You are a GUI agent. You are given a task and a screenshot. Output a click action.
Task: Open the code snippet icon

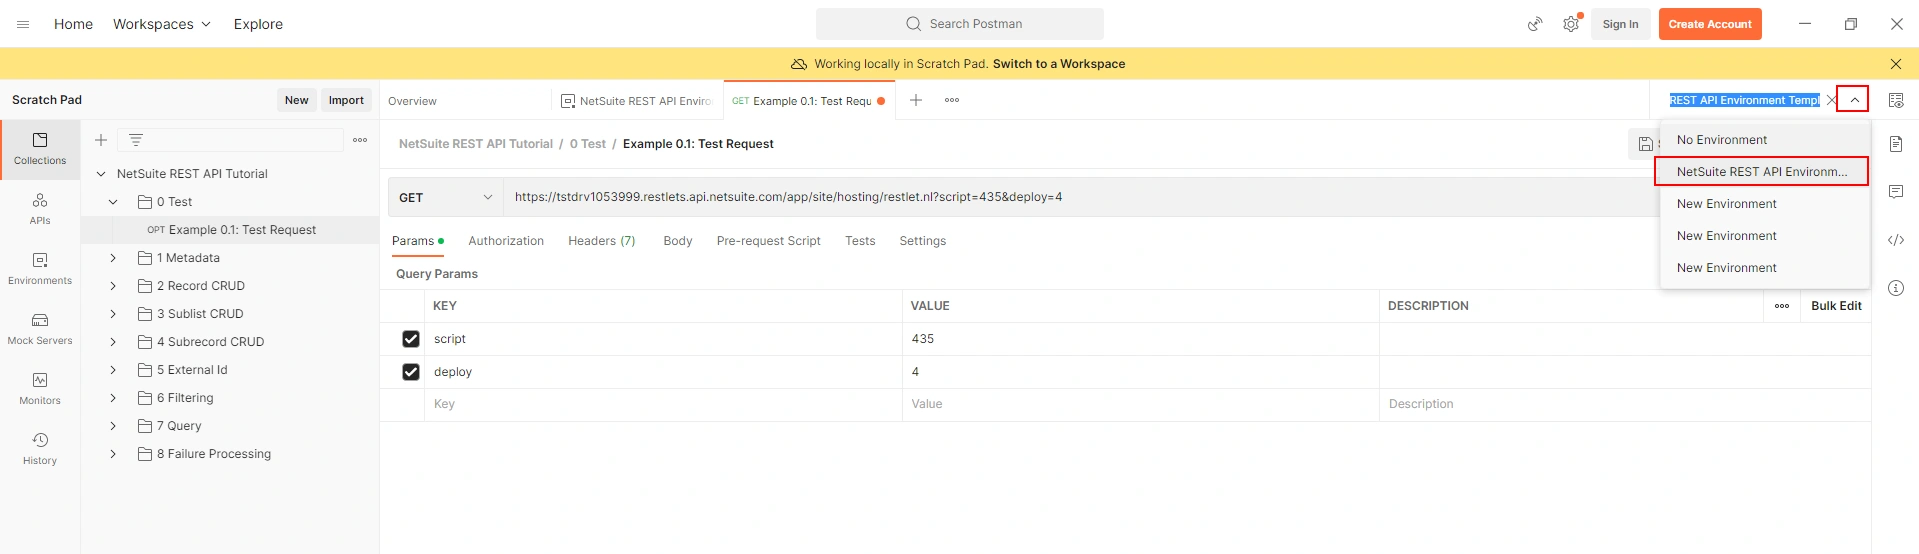click(1896, 240)
